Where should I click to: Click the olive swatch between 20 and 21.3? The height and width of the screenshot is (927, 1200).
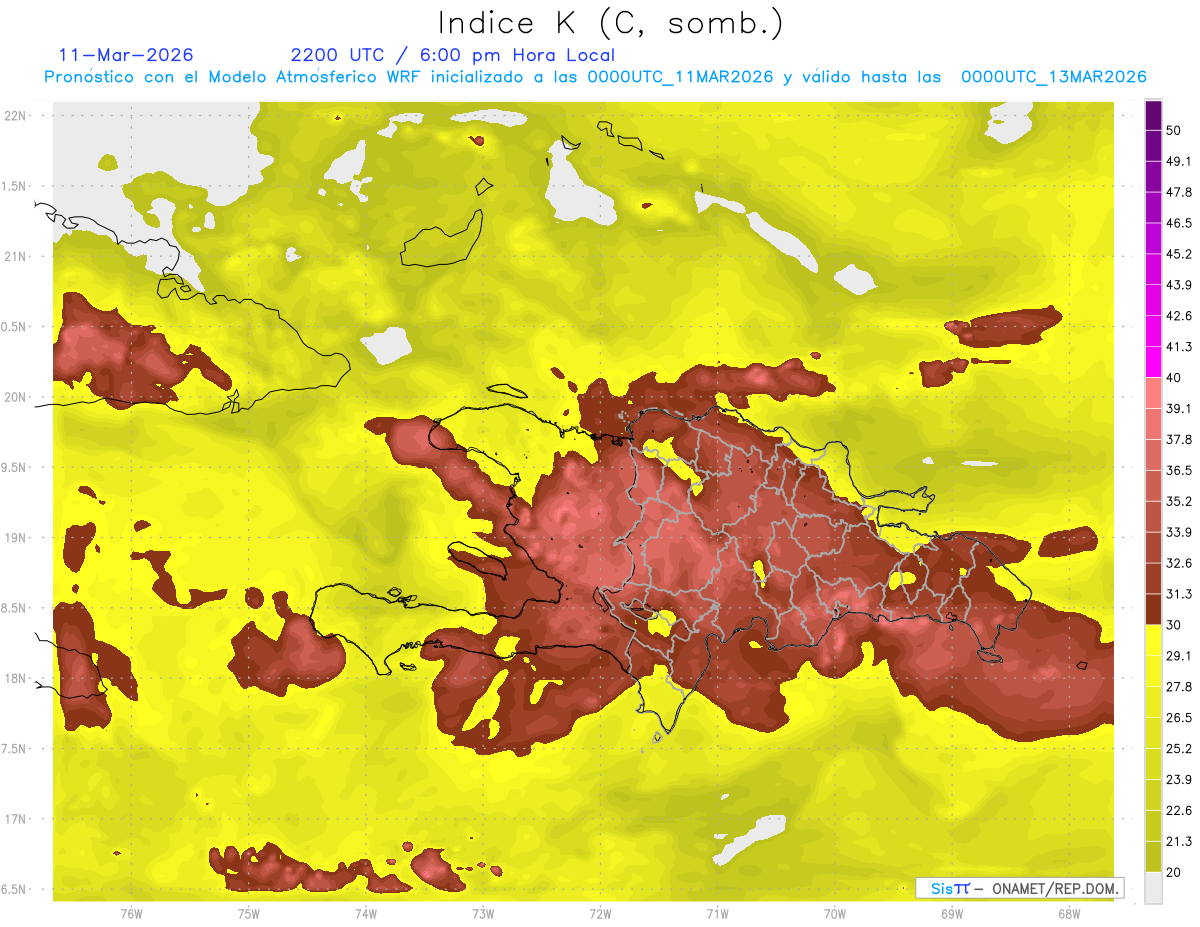(1153, 858)
